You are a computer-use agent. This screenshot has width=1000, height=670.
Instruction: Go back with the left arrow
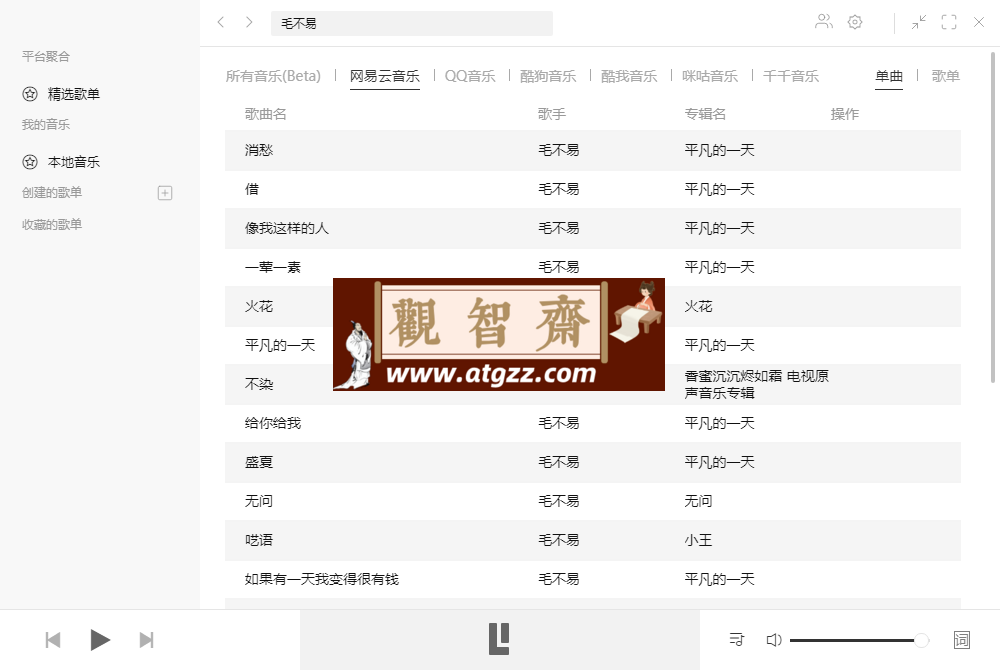(221, 22)
